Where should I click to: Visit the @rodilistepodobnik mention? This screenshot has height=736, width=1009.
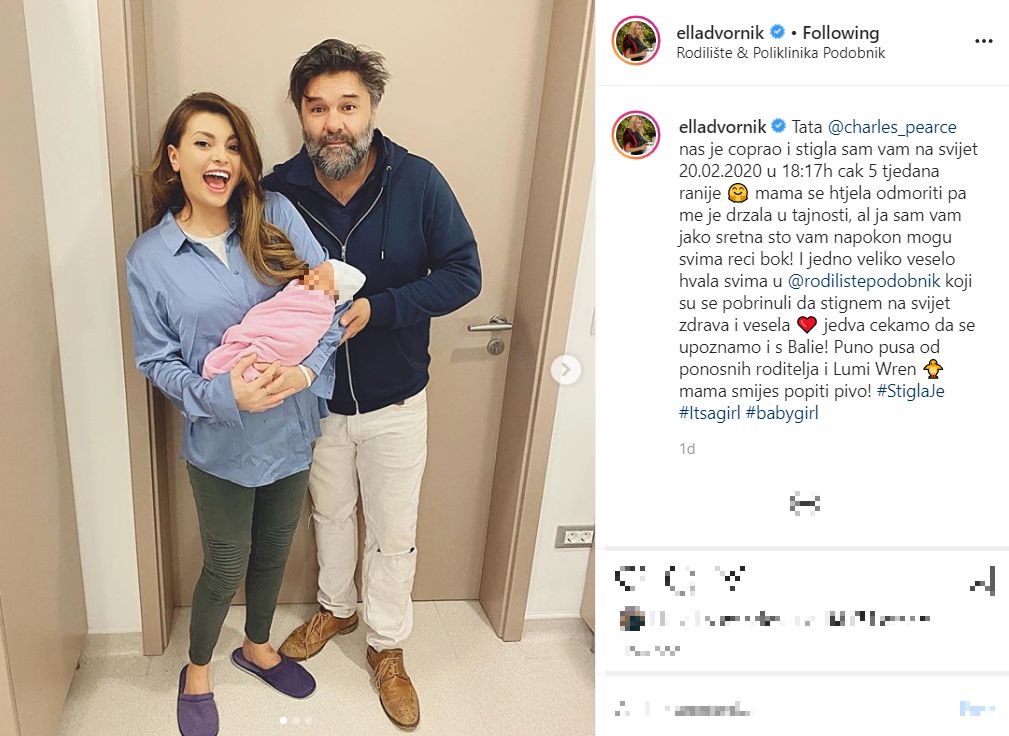[x=864, y=281]
